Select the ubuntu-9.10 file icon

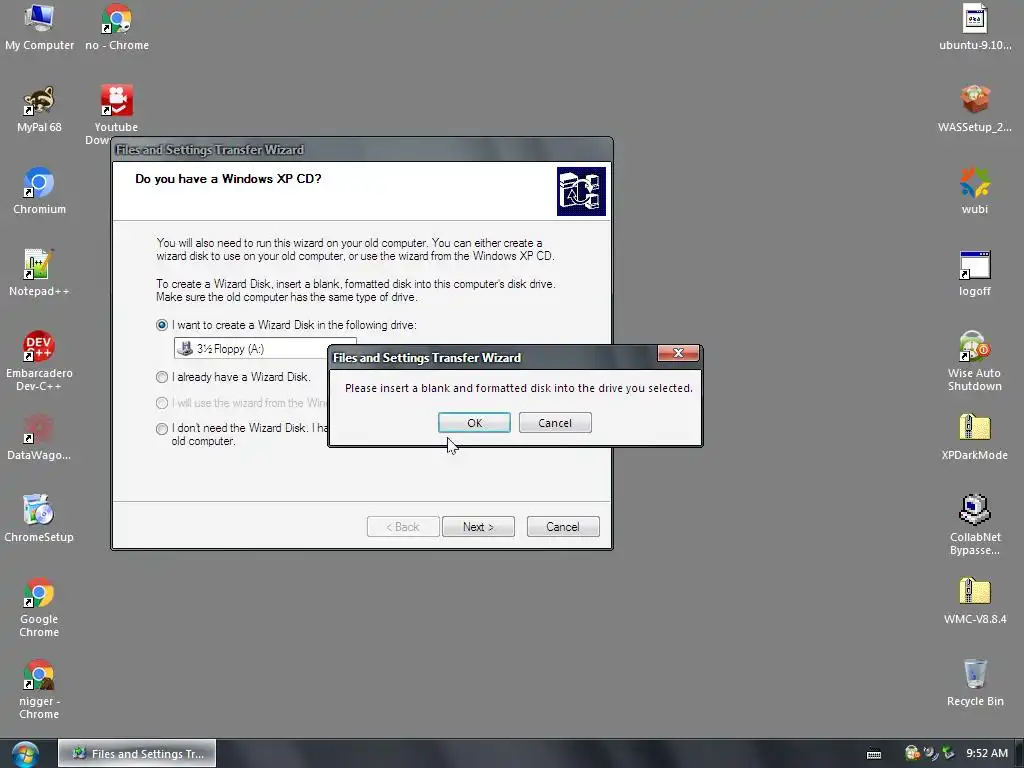pos(975,27)
